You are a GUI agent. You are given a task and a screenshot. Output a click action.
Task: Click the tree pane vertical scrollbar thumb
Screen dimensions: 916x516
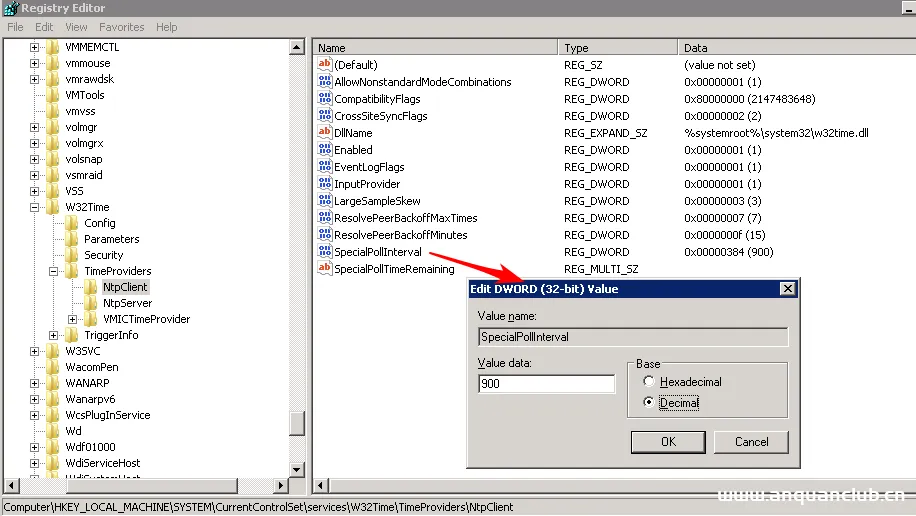pos(297,423)
